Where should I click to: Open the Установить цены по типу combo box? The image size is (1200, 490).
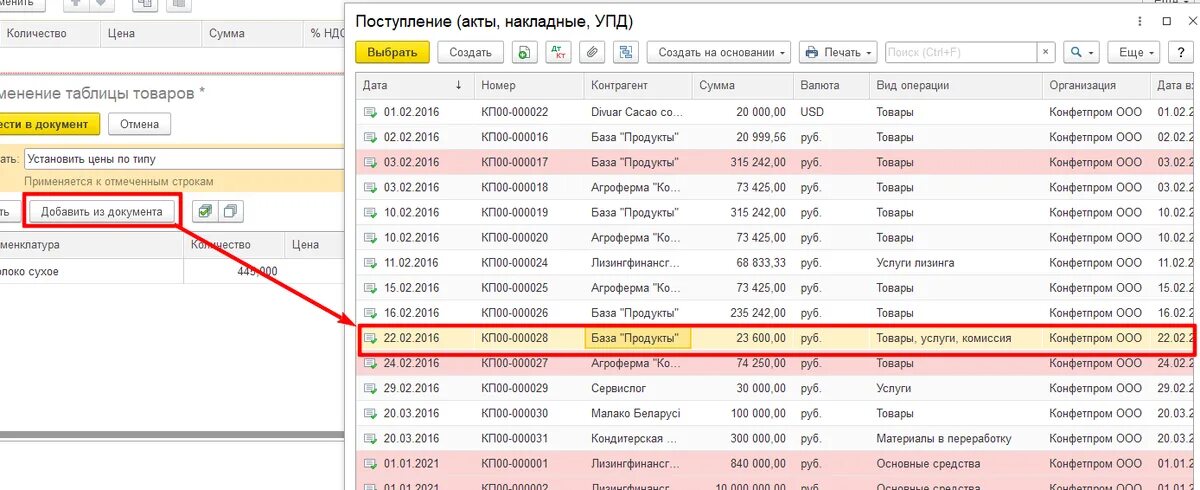coord(183,158)
